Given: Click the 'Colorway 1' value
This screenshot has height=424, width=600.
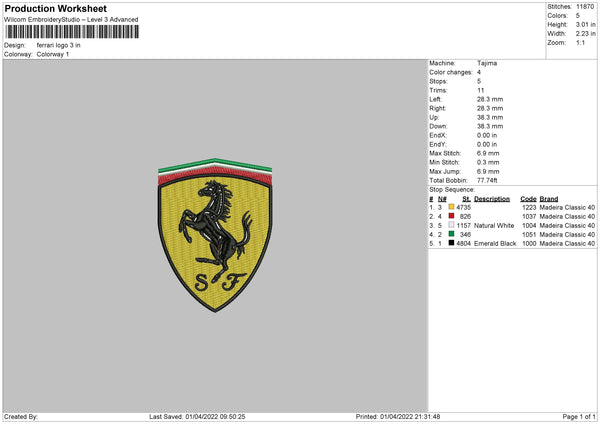Looking at the screenshot, I should pyautogui.click(x=53, y=54).
